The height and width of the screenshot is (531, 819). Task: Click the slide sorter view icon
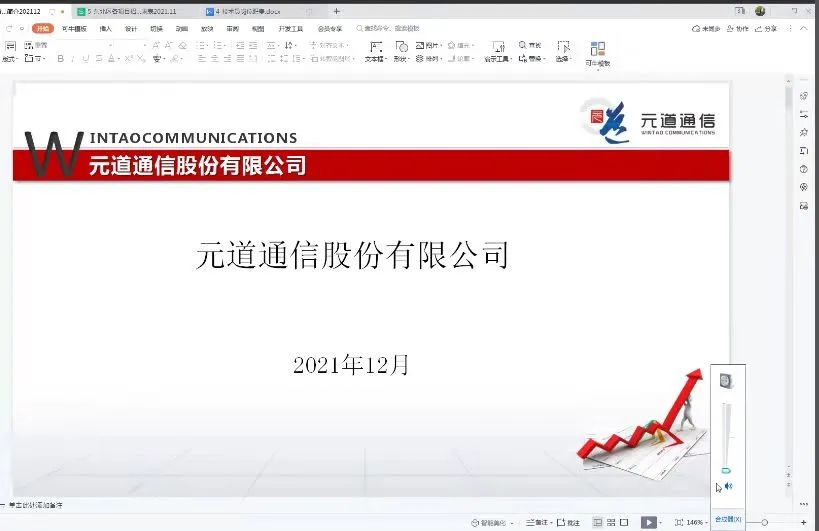[x=611, y=522]
